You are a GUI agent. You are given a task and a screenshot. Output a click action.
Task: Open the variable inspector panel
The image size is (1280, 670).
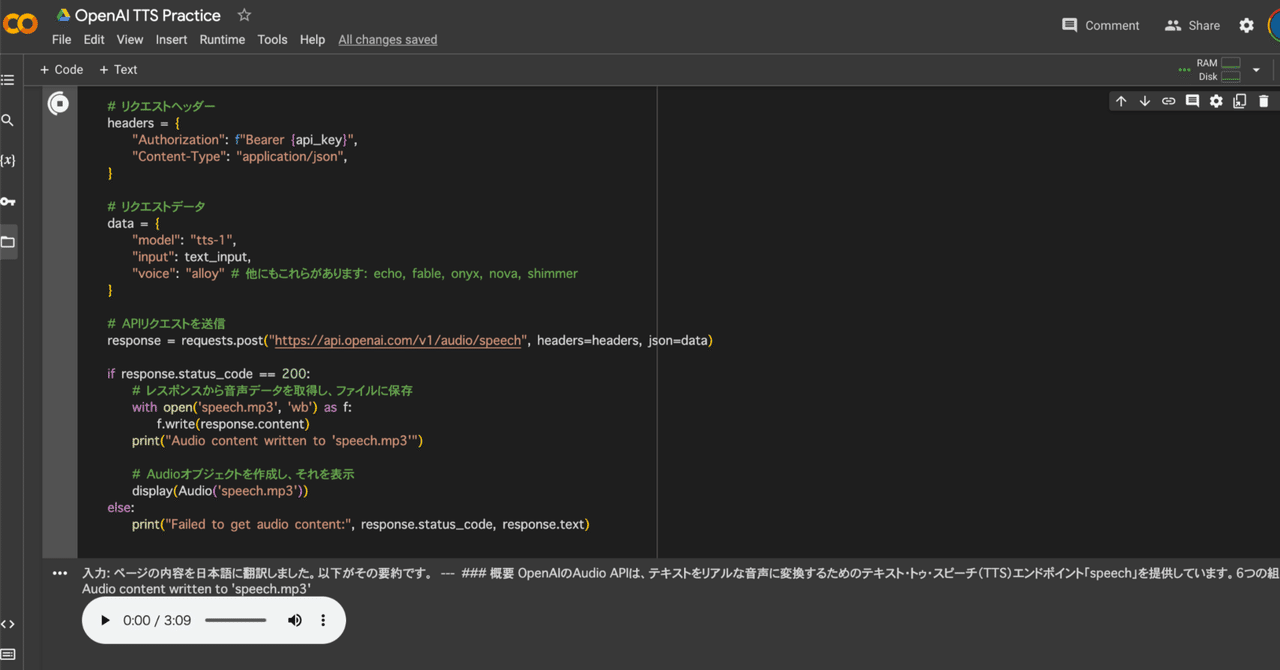(8, 160)
